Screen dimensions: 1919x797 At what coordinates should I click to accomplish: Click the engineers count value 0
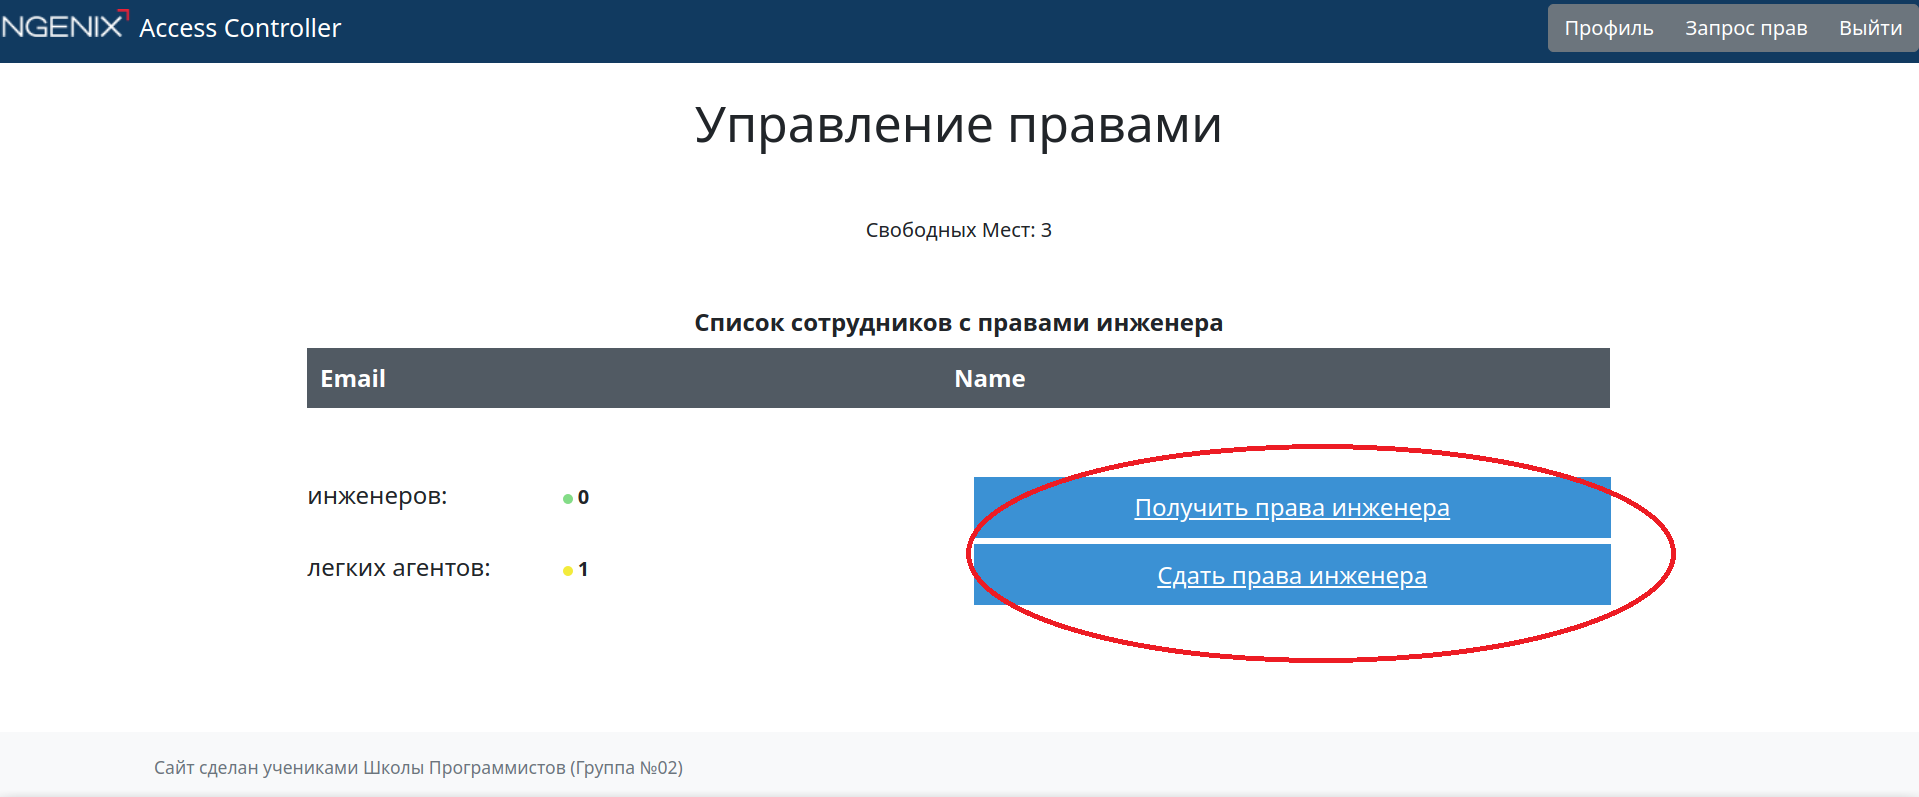pos(583,497)
